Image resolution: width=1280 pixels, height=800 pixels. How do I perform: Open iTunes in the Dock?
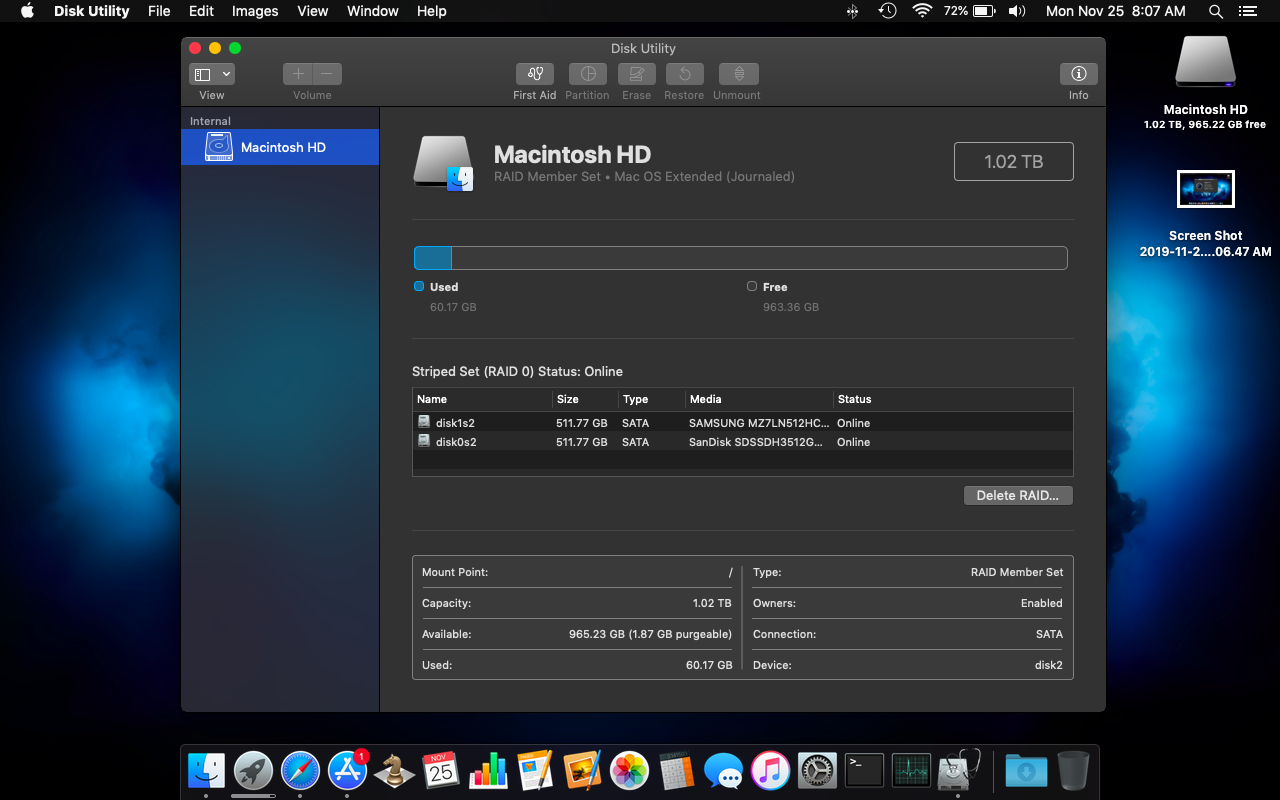(770, 770)
